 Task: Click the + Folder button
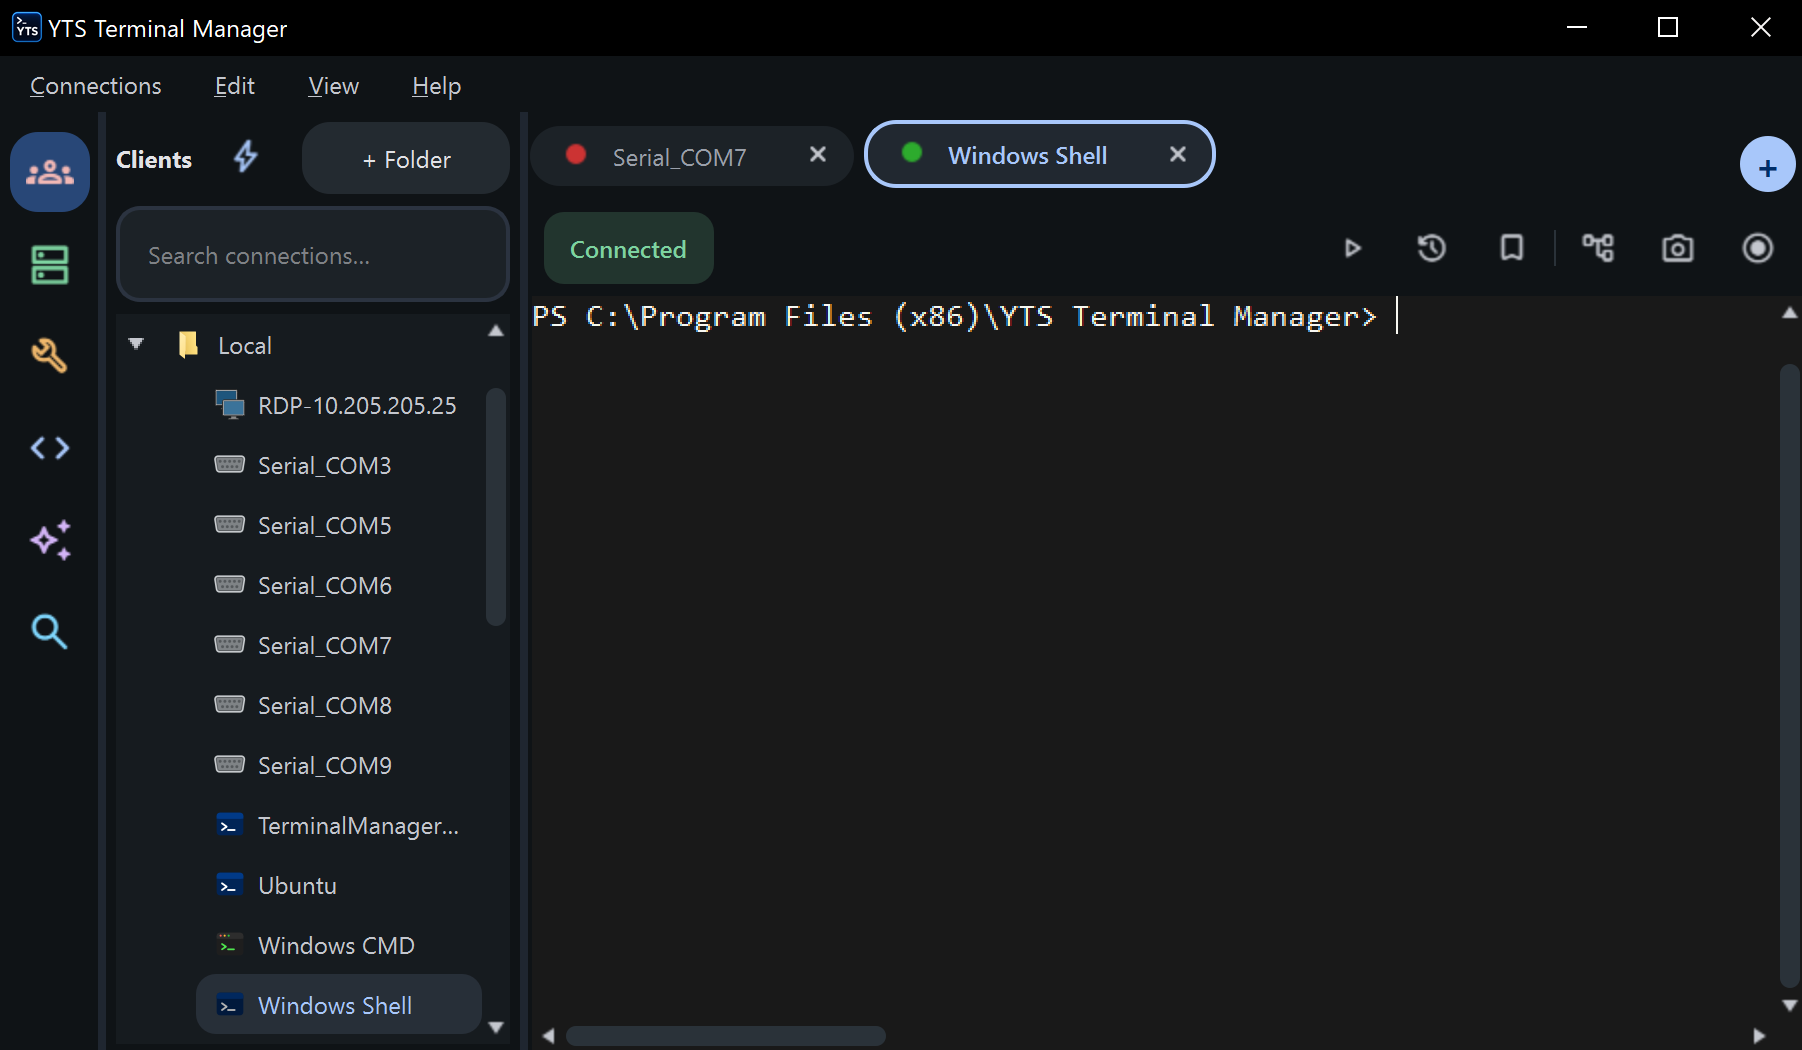pos(406,158)
